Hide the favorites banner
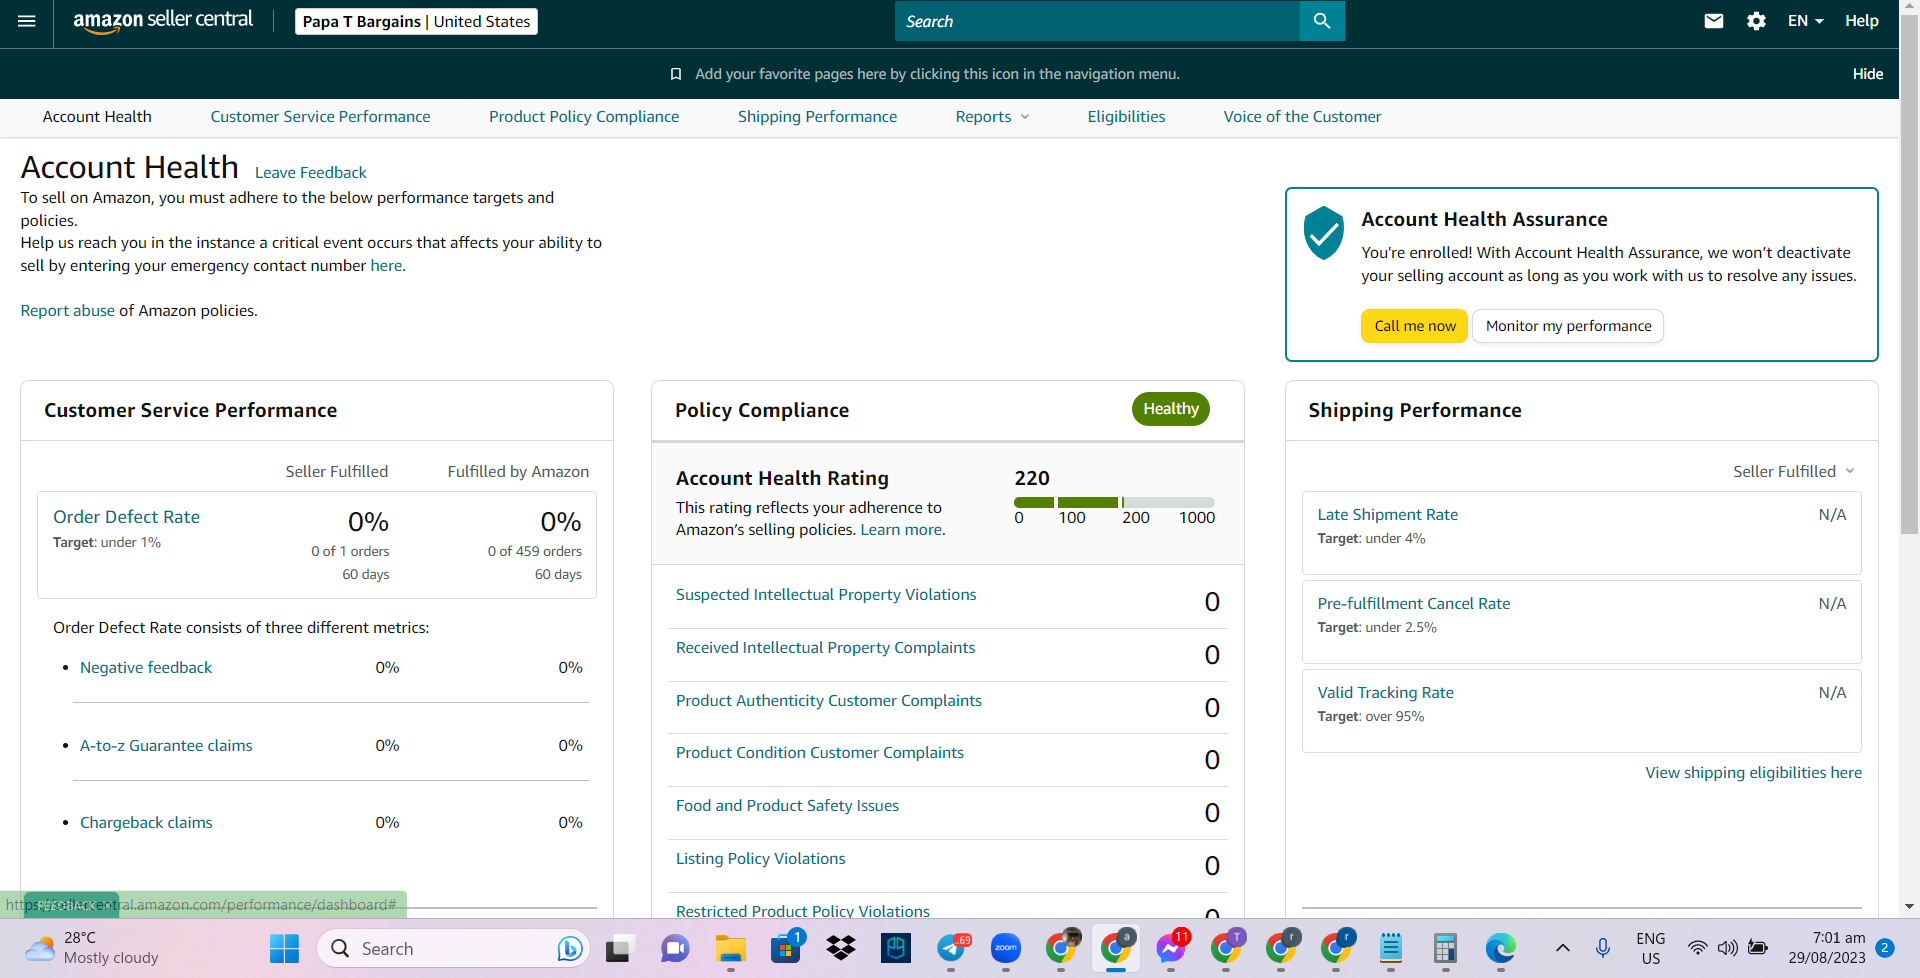 pos(1867,74)
